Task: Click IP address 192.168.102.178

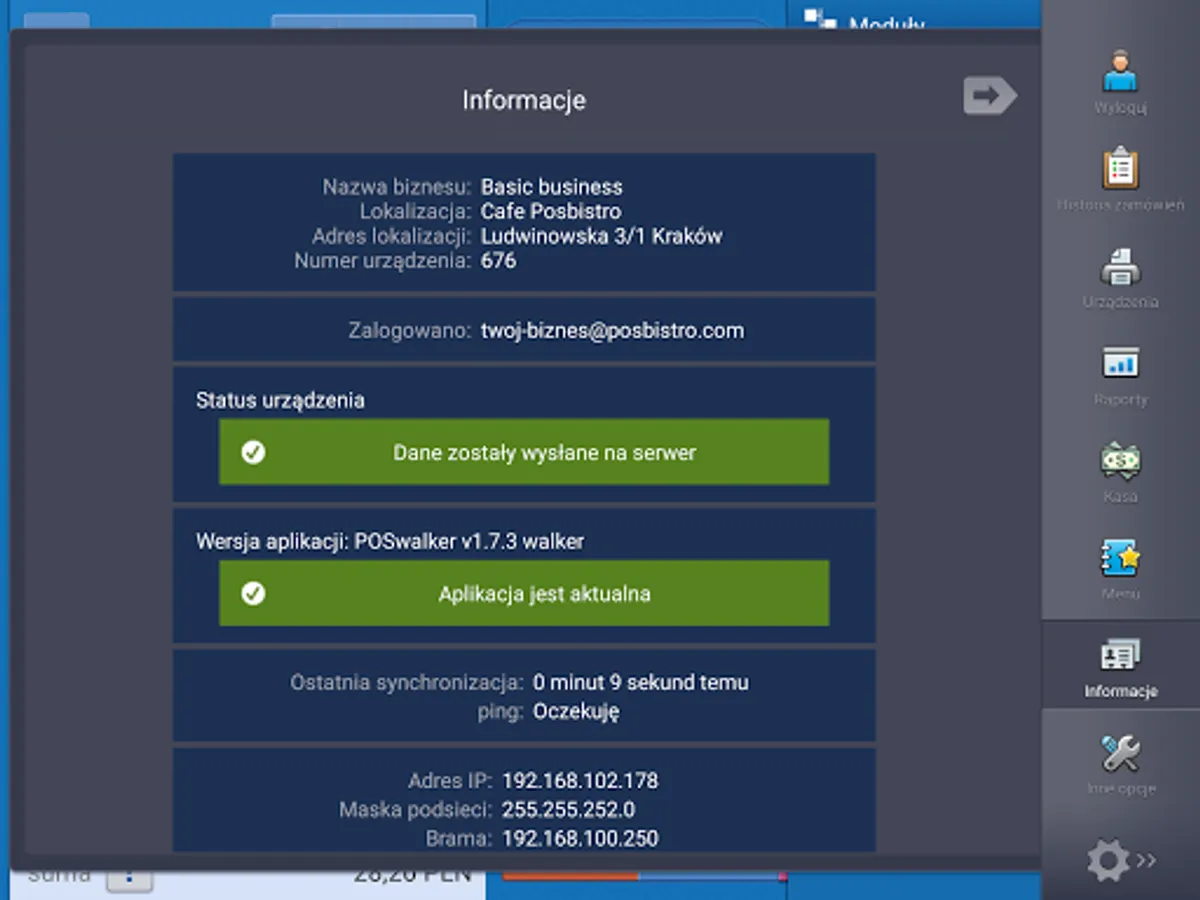Action: point(580,780)
